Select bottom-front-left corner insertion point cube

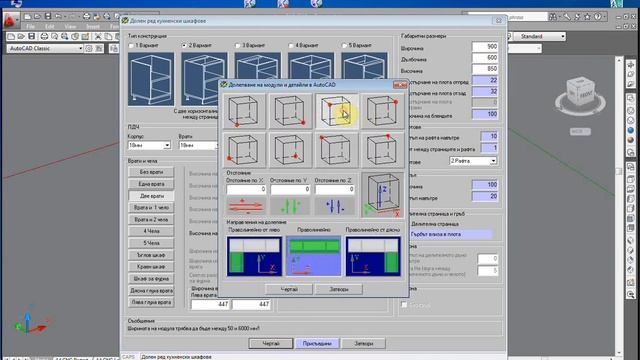(244, 111)
